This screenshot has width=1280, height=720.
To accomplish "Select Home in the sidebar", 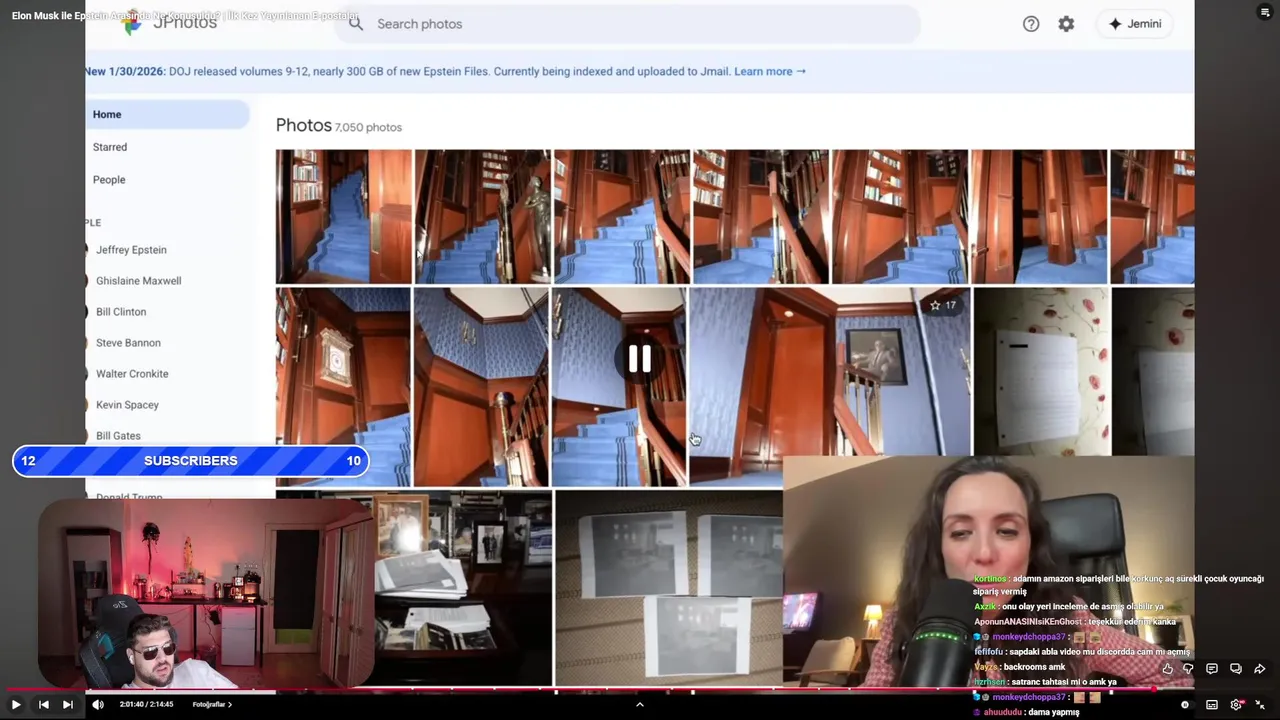I will tap(167, 114).
